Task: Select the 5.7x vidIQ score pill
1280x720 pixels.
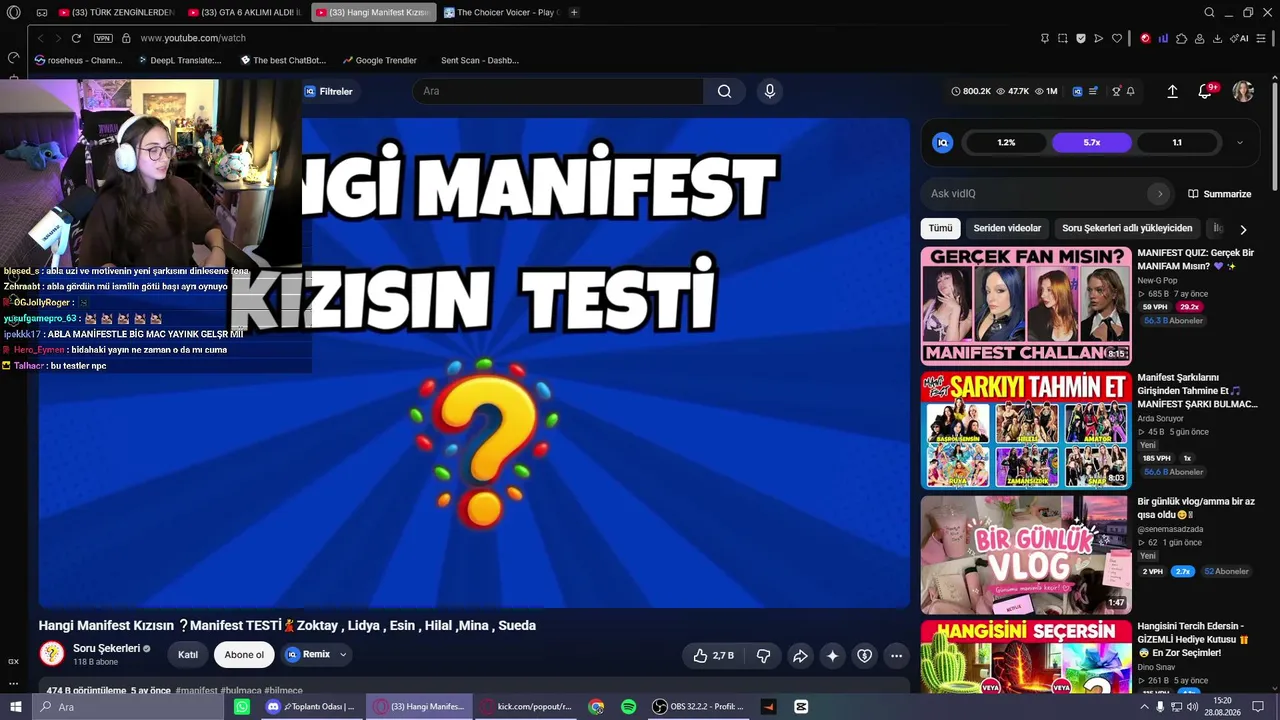Action: tap(1092, 143)
